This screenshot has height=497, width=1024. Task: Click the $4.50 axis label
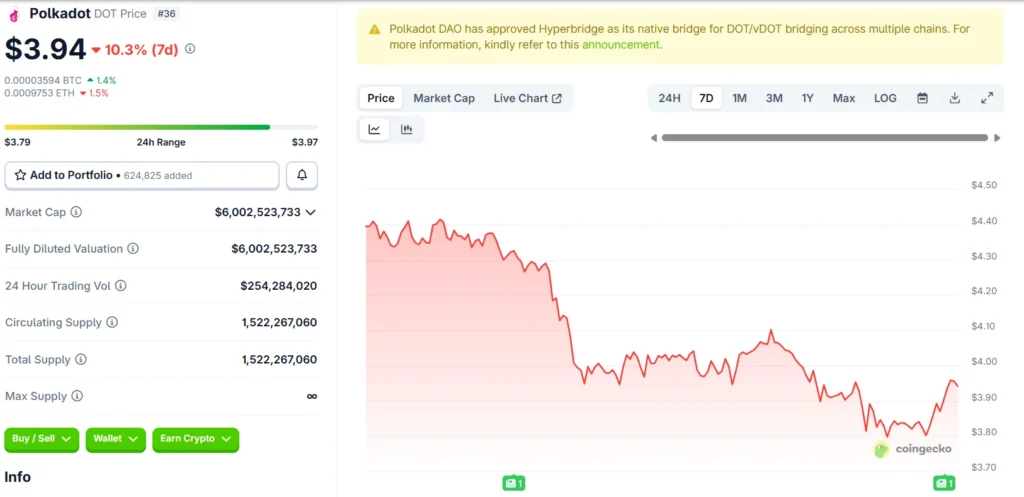(x=984, y=185)
